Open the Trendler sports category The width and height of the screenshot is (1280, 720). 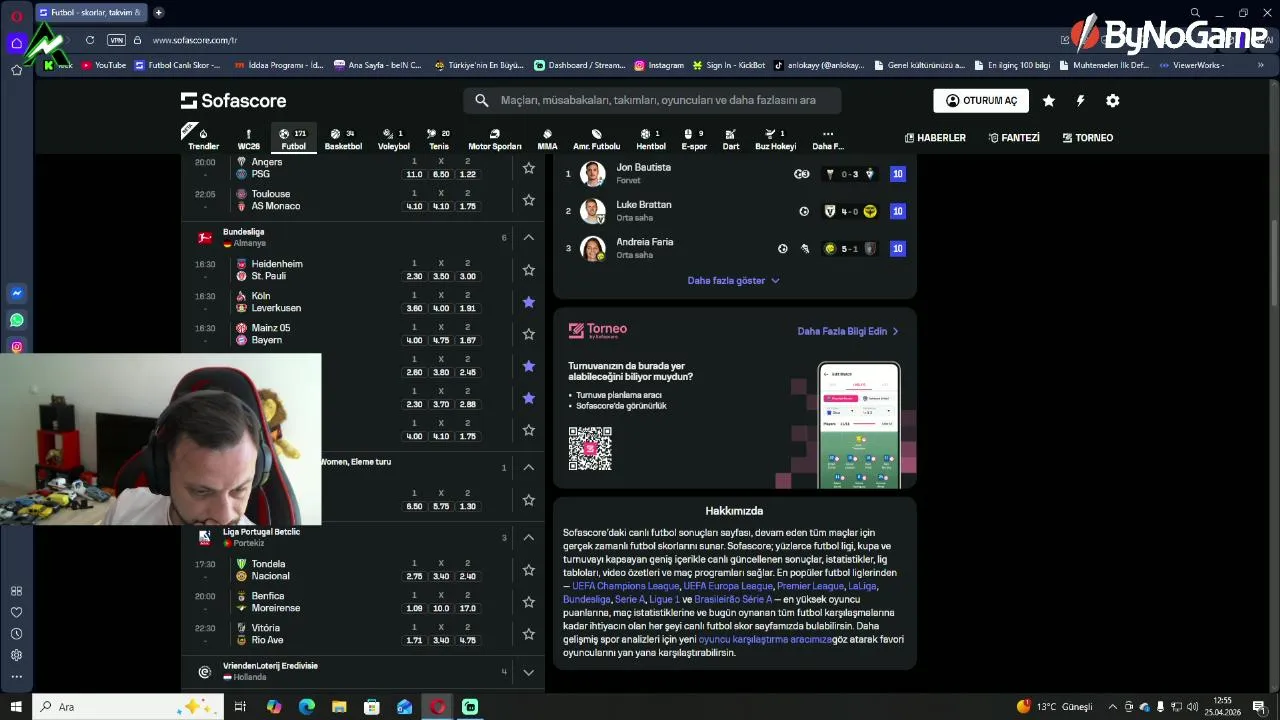click(203, 138)
